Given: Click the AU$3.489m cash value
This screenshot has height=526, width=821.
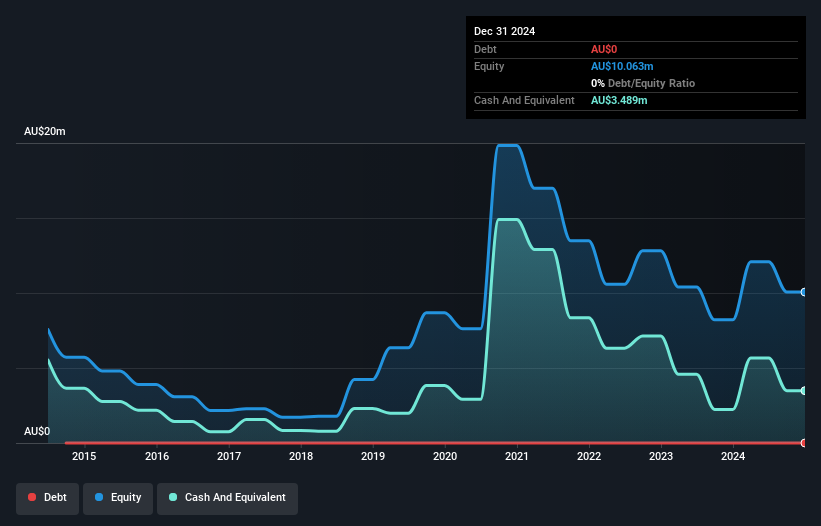Looking at the screenshot, I should 619,100.
